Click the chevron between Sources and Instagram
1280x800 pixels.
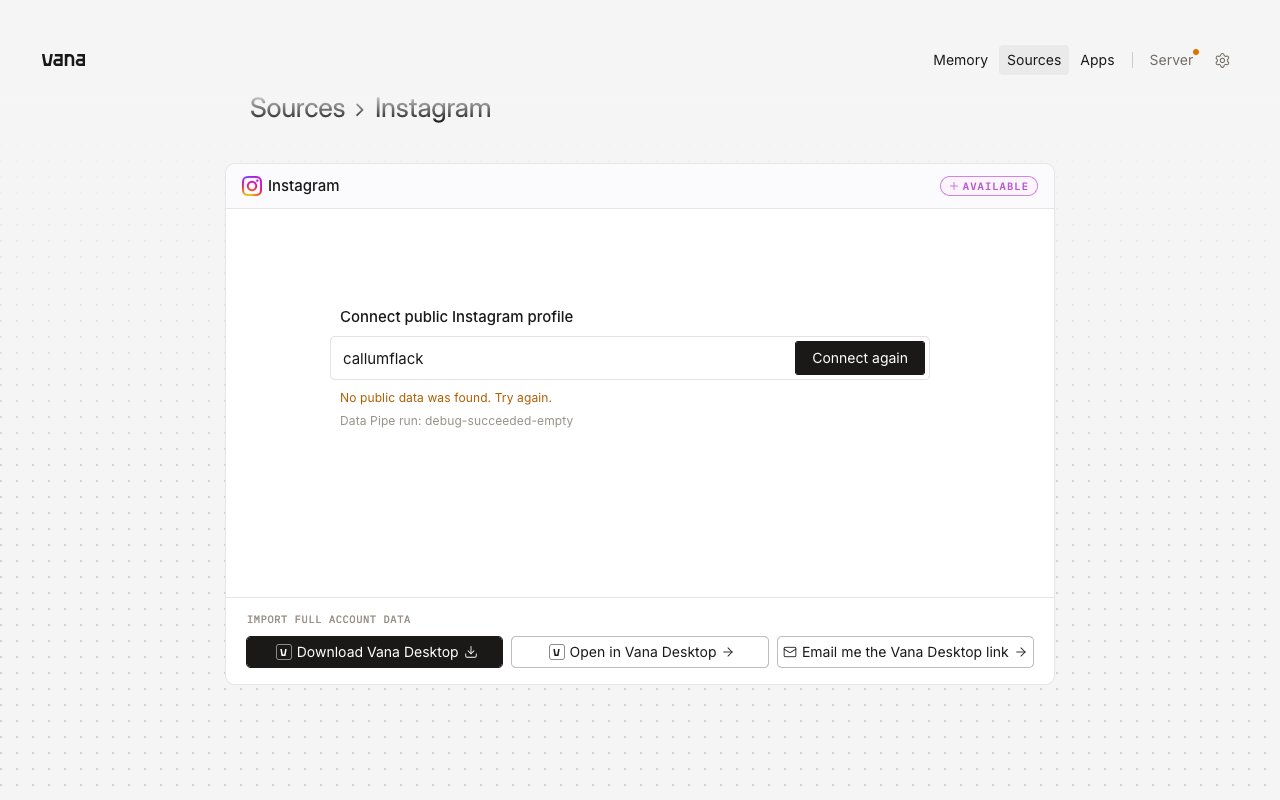[360, 110]
